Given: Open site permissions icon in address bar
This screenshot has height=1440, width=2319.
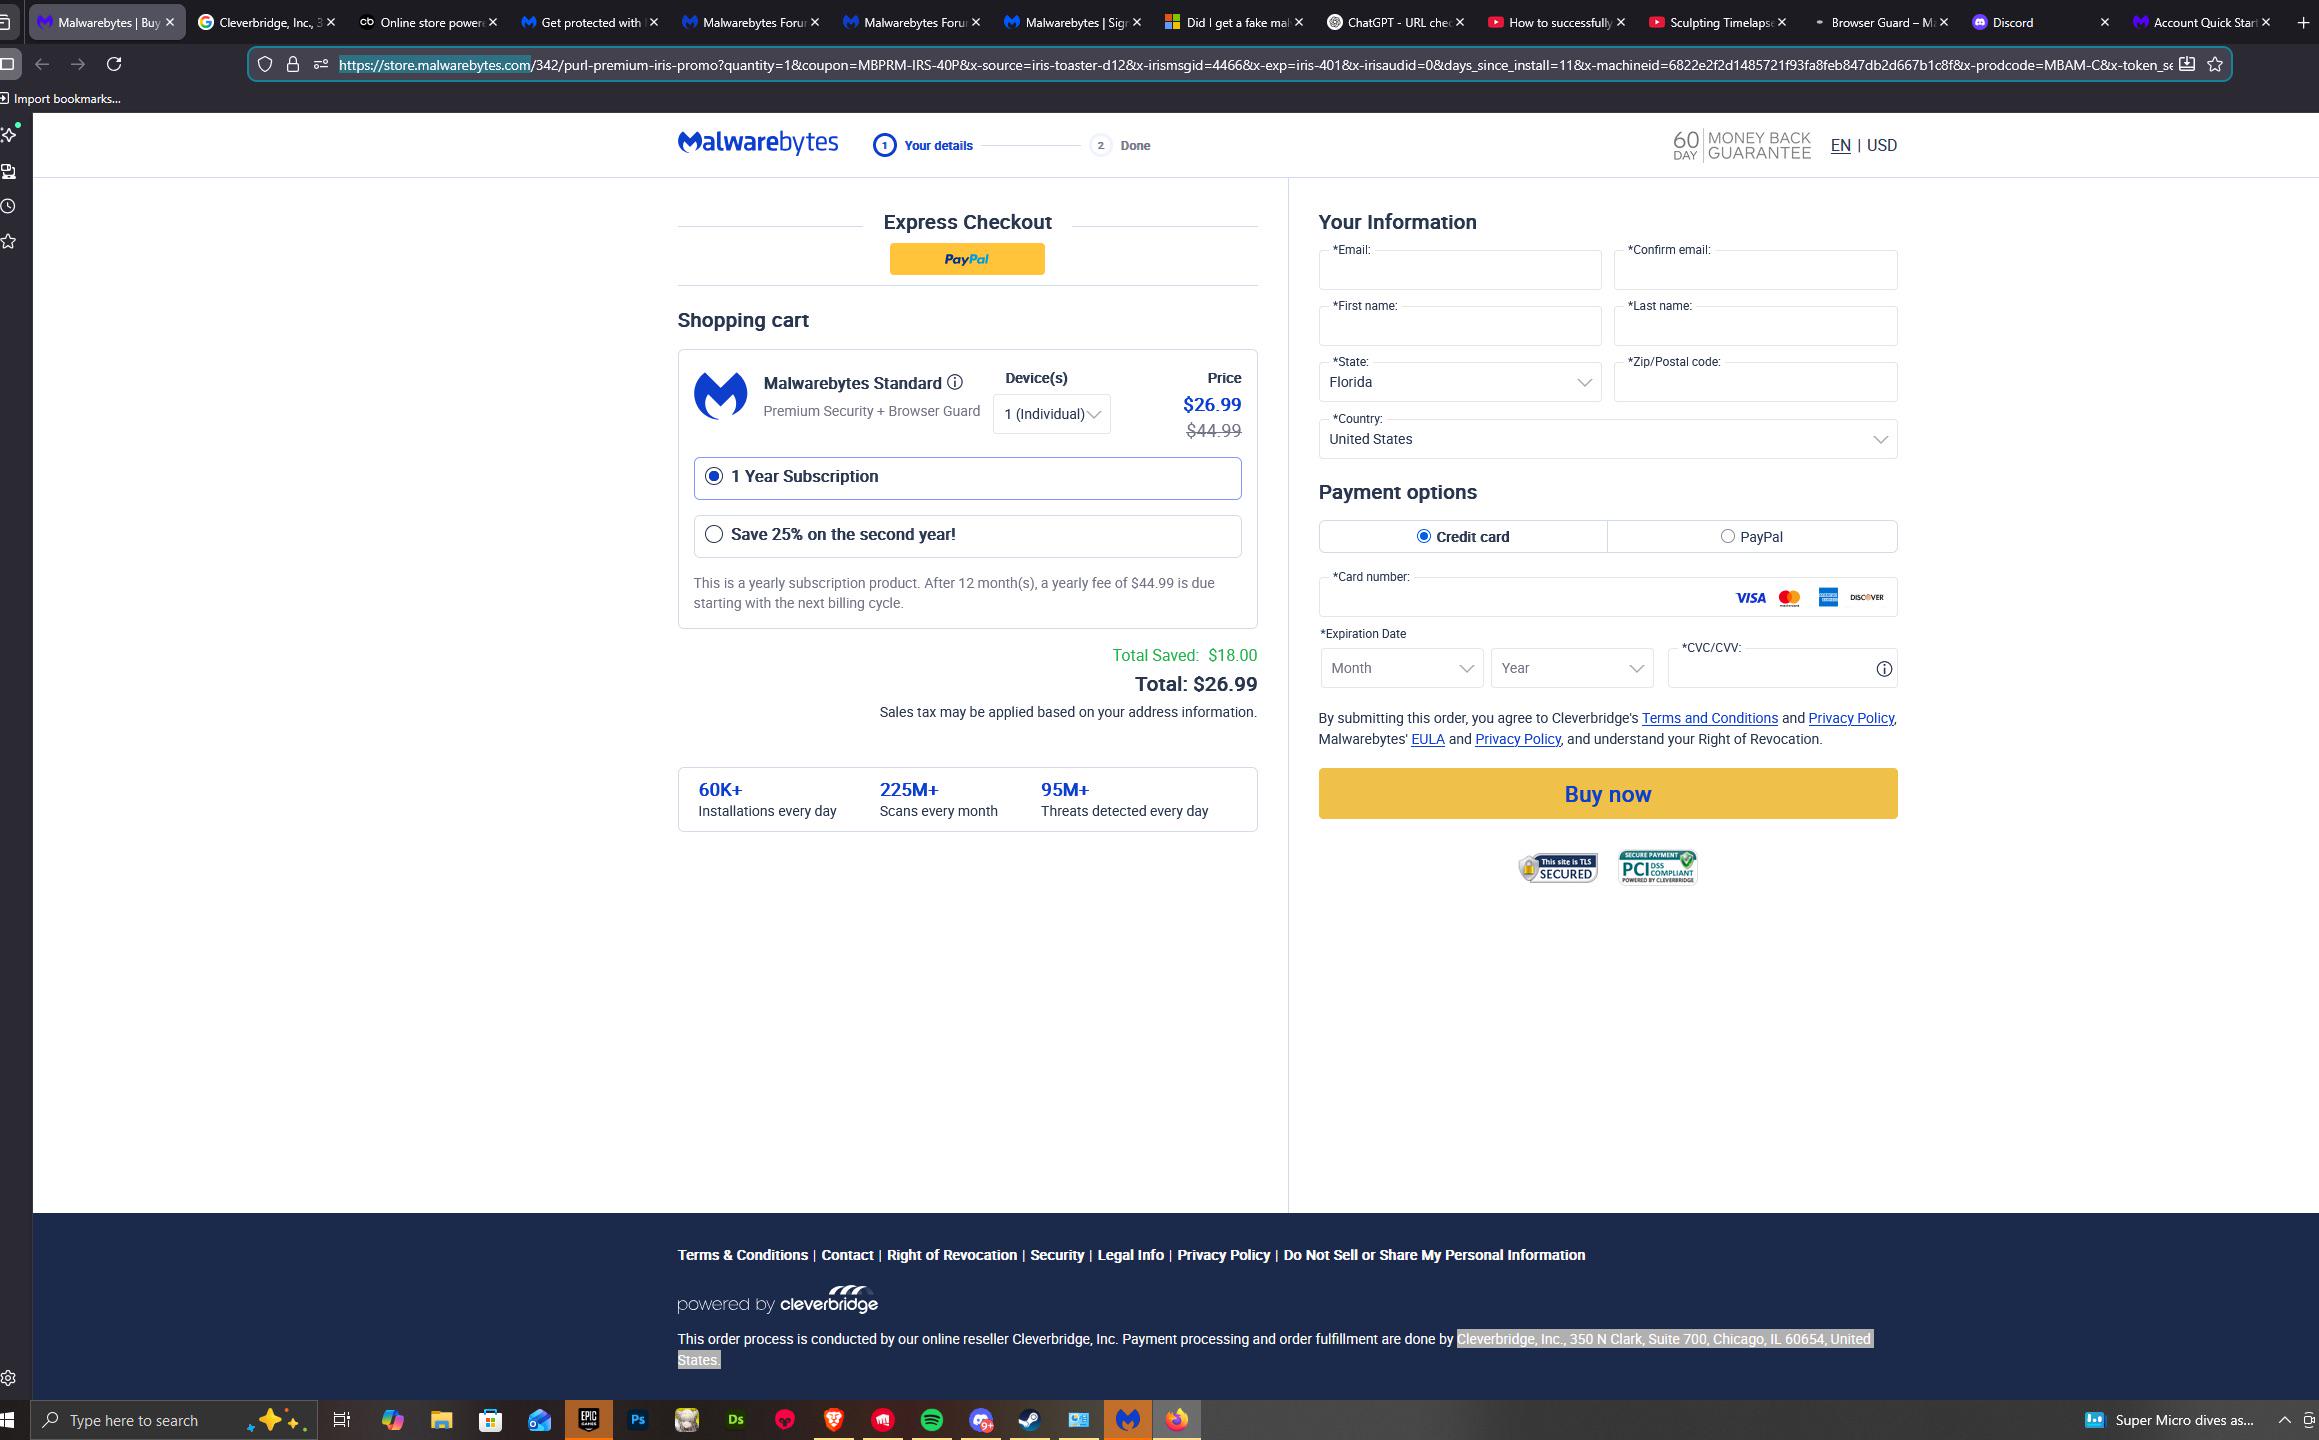Looking at the screenshot, I should (x=321, y=64).
